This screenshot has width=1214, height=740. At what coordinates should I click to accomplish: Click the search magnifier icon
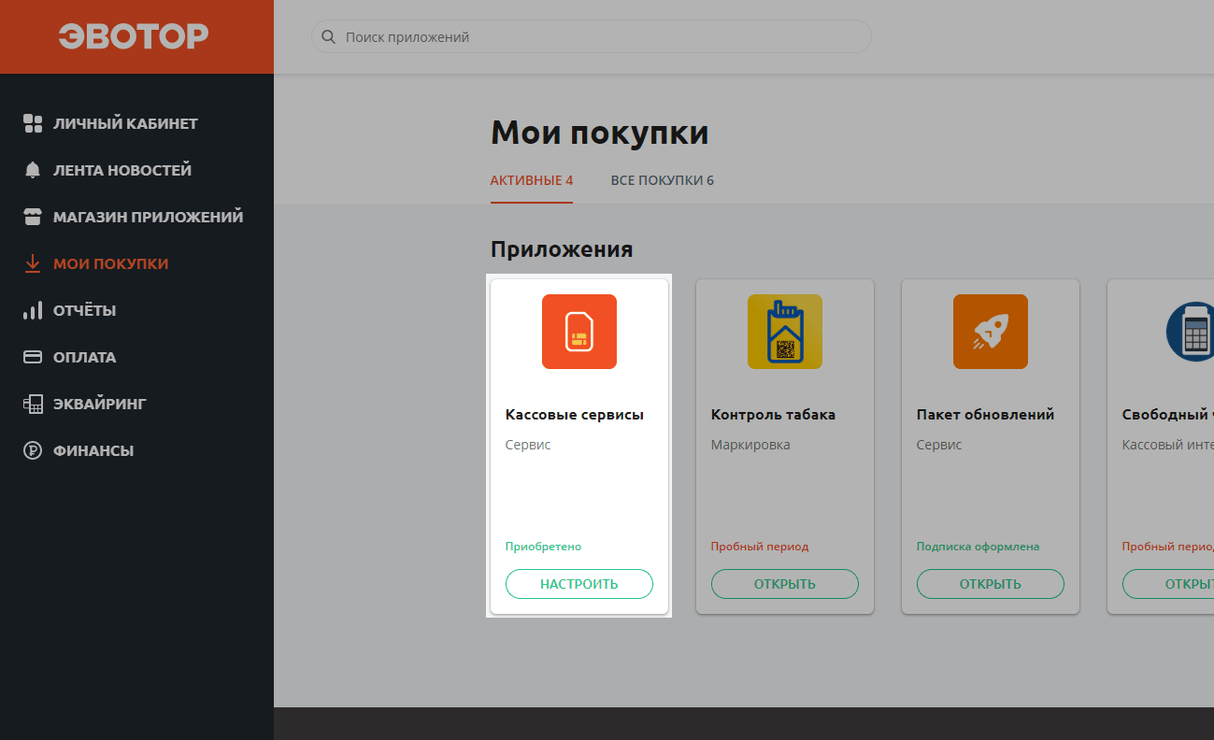[329, 37]
